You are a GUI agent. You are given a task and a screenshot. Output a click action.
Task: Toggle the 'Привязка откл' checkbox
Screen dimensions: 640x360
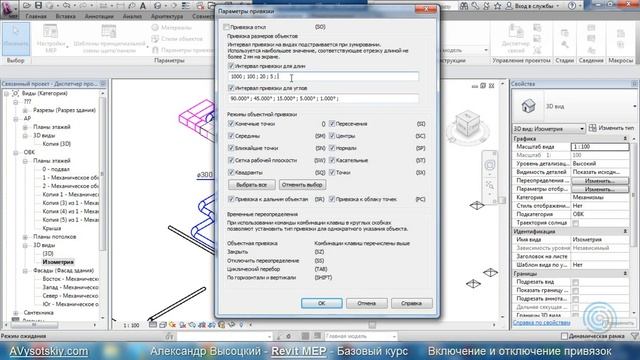[x=227, y=27]
